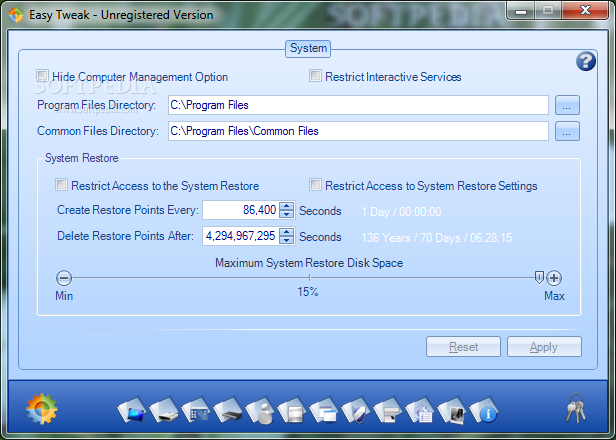Click the 'System Restore' group label
Screen dimensions: 616x440
click(x=82, y=158)
